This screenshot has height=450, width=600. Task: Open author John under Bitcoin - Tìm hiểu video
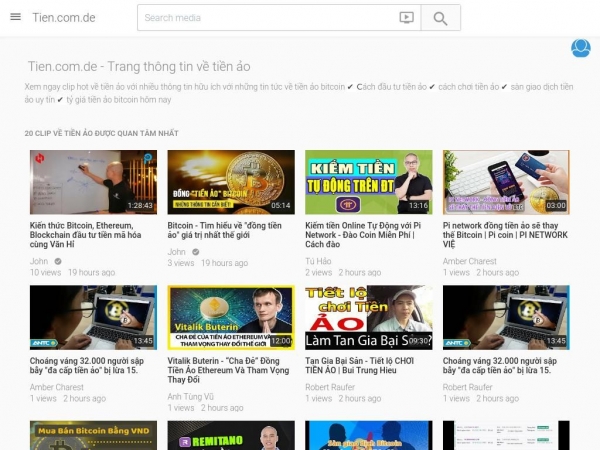[176, 252]
